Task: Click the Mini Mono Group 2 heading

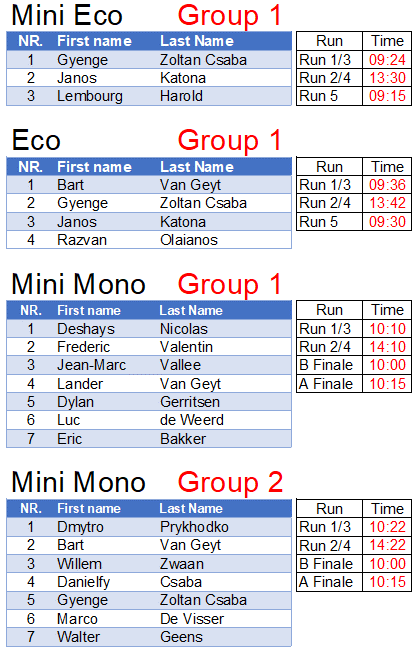Action: [x=147, y=482]
